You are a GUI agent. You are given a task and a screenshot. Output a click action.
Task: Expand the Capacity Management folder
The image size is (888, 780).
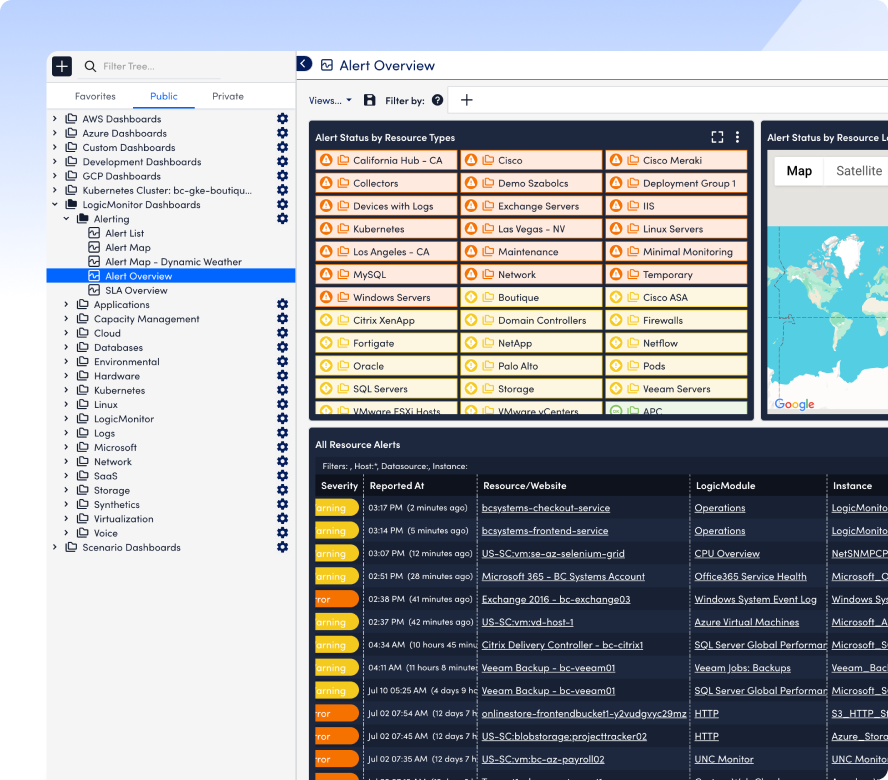tap(66, 318)
